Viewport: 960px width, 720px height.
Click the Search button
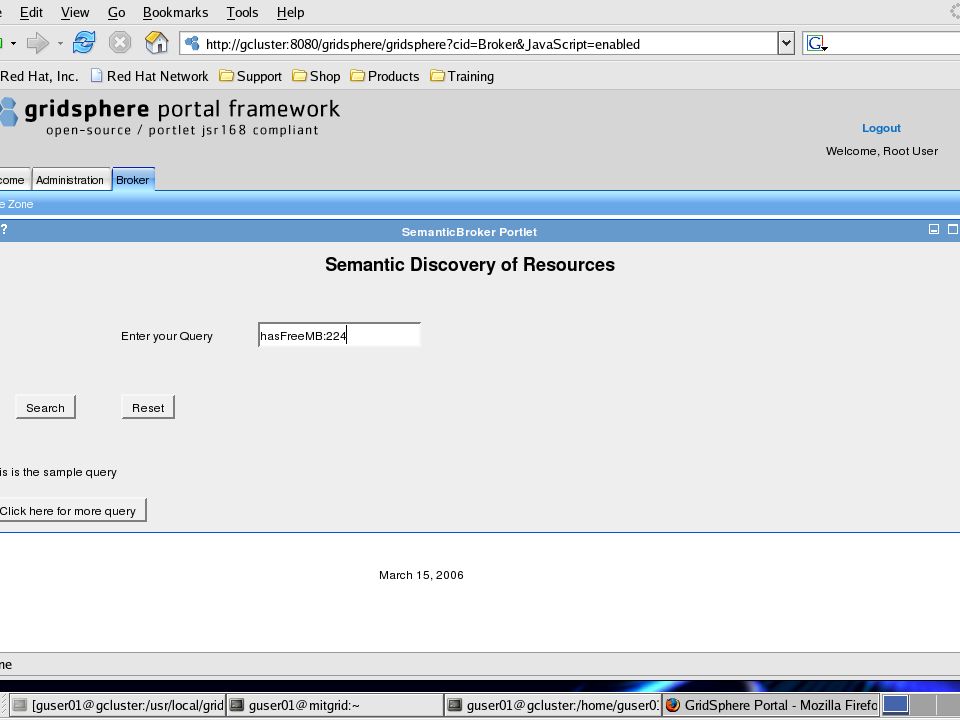pyautogui.click(x=45, y=408)
